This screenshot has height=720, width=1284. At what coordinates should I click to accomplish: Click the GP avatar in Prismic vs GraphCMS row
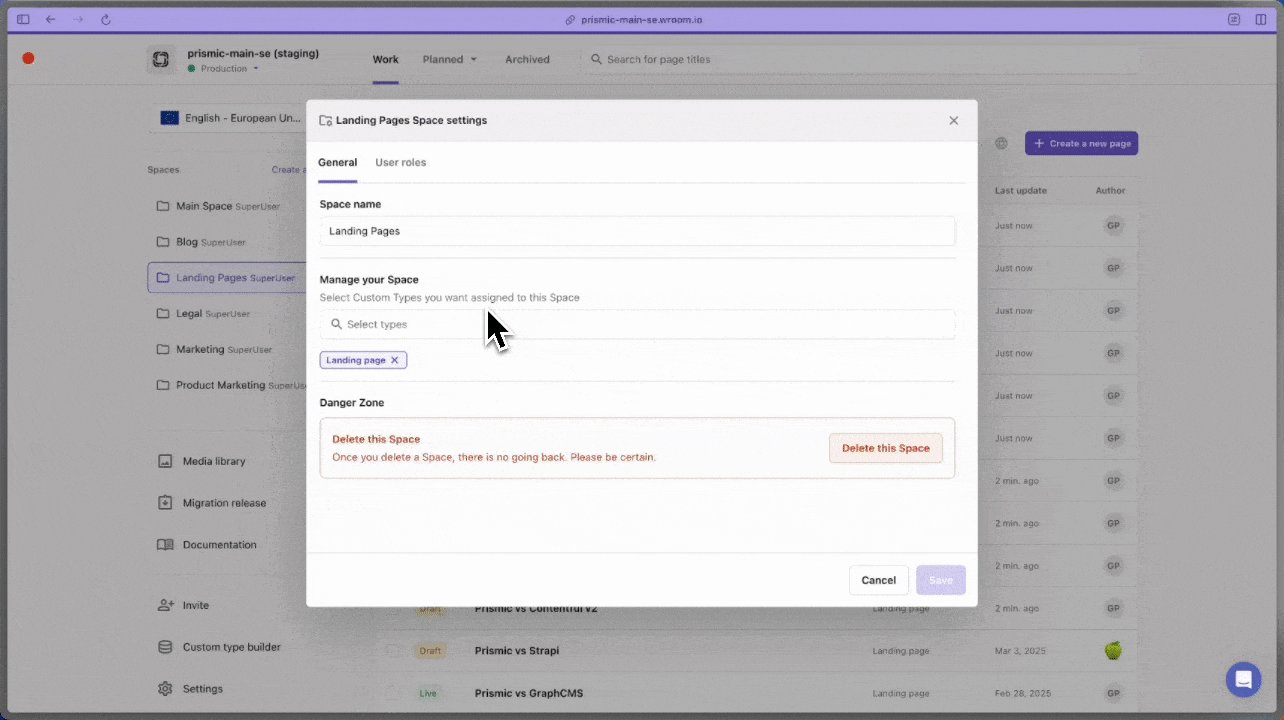click(1113, 693)
